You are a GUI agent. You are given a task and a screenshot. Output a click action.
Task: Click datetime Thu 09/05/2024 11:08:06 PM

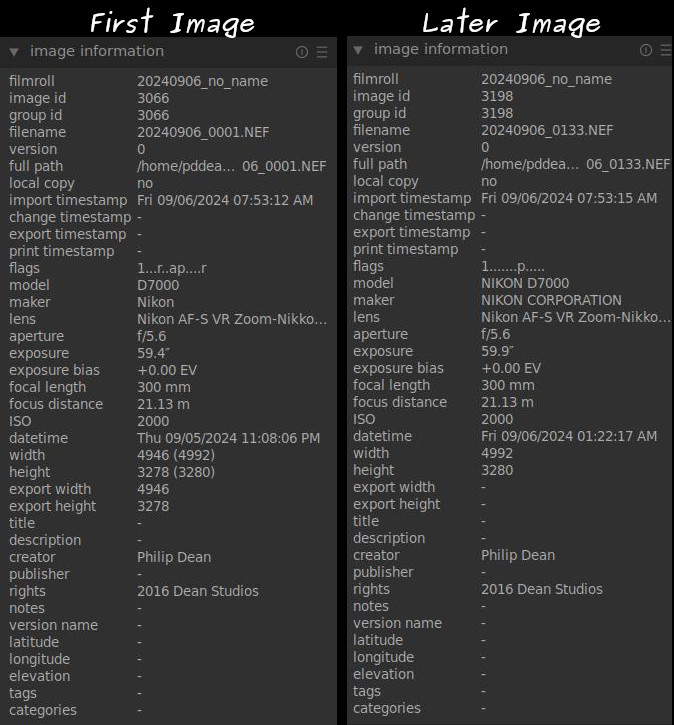pyautogui.click(x=228, y=438)
